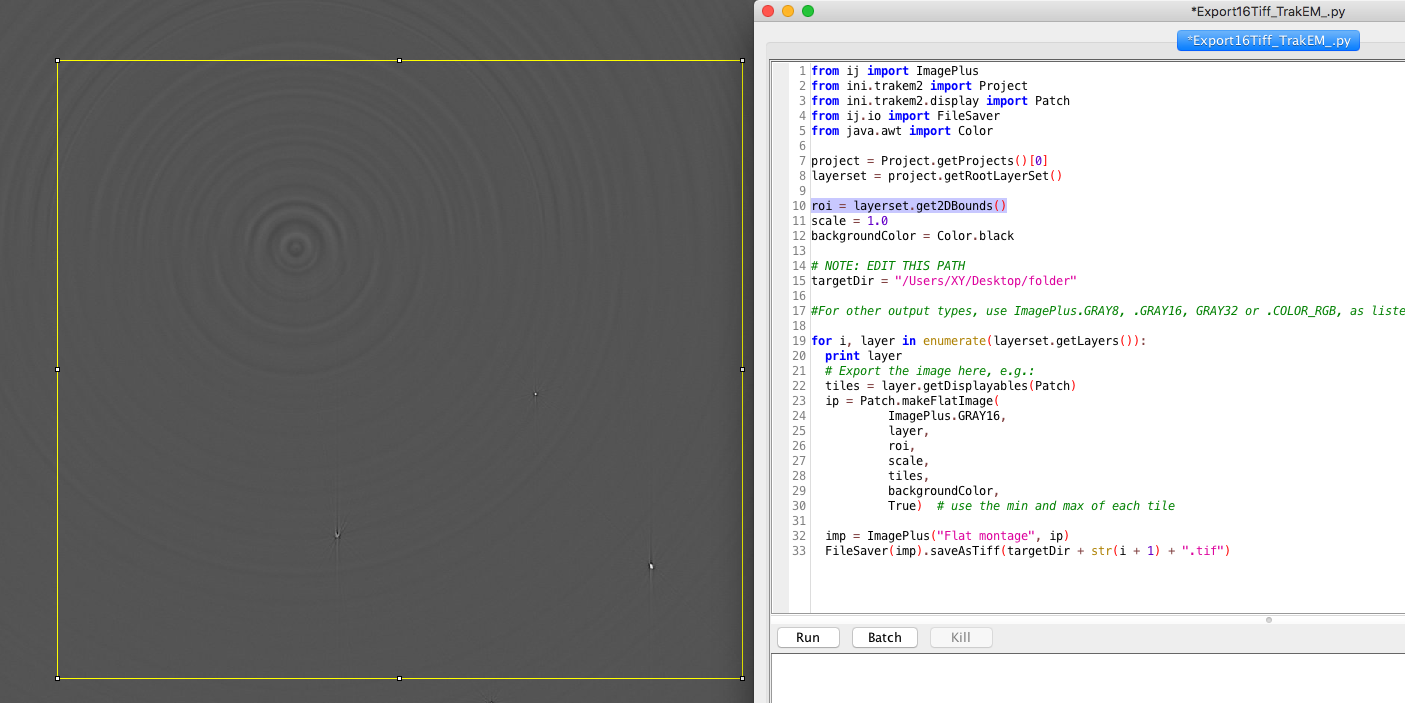Click the bottom-right corner handle of the selection

(741, 678)
